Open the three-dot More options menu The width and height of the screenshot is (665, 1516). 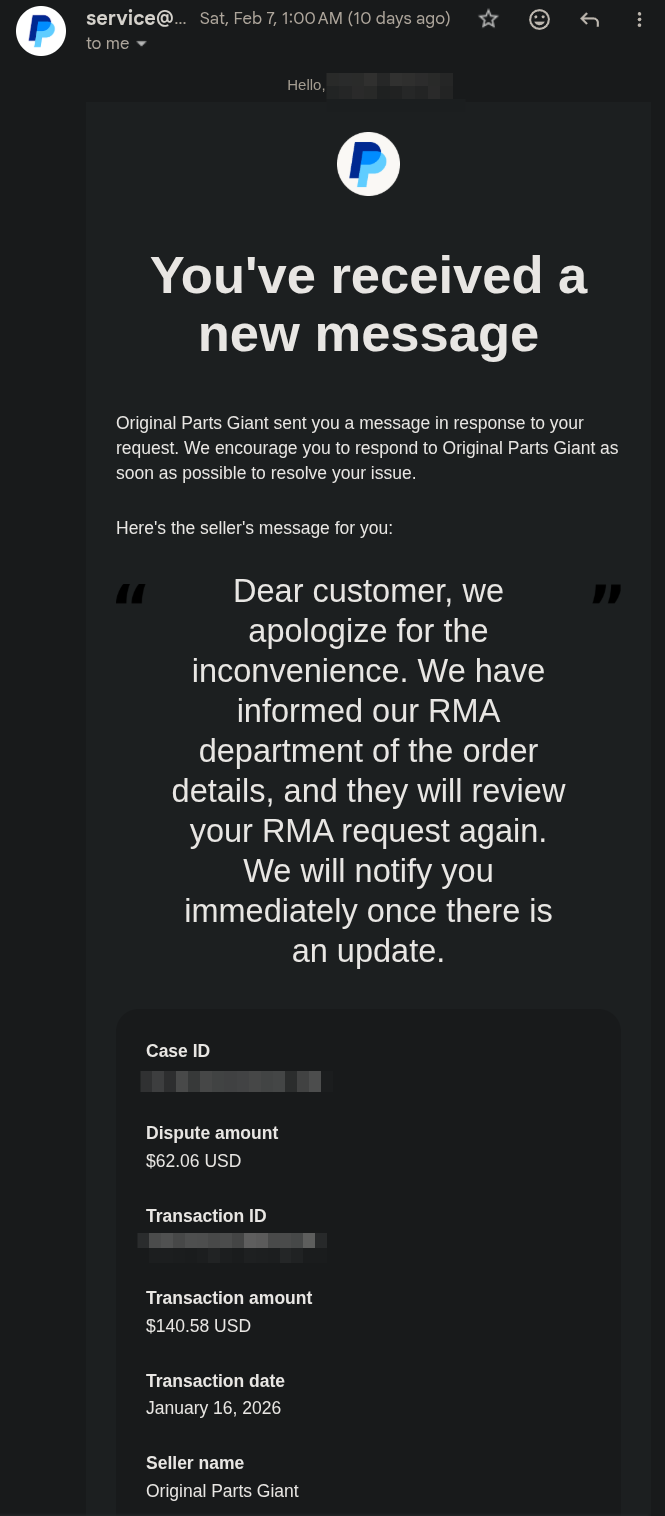(639, 19)
